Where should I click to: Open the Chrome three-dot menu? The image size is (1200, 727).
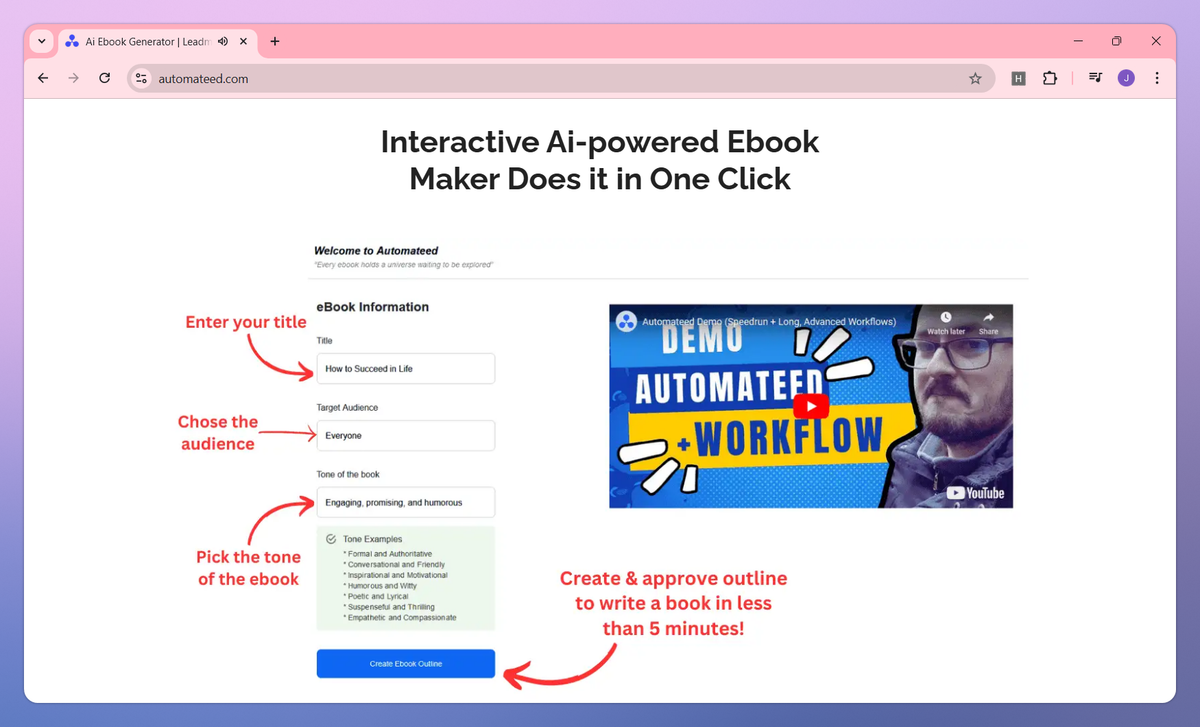click(x=1157, y=77)
